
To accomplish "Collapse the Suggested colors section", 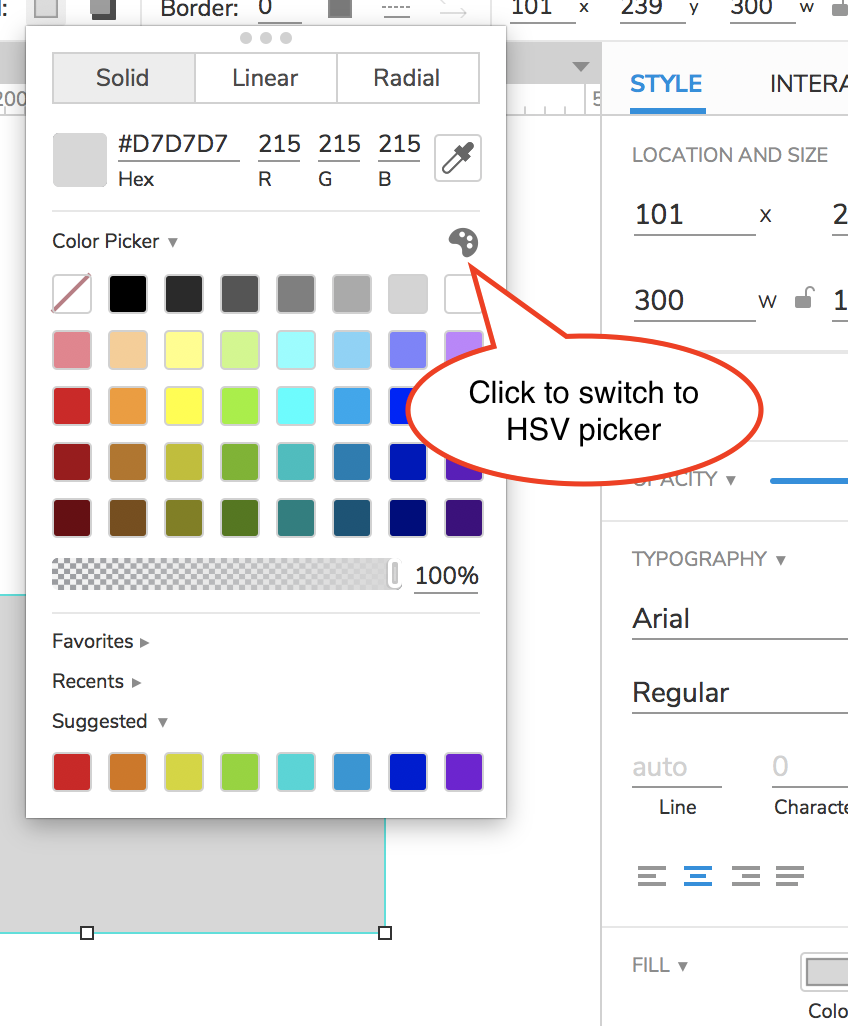I will (x=110, y=721).
